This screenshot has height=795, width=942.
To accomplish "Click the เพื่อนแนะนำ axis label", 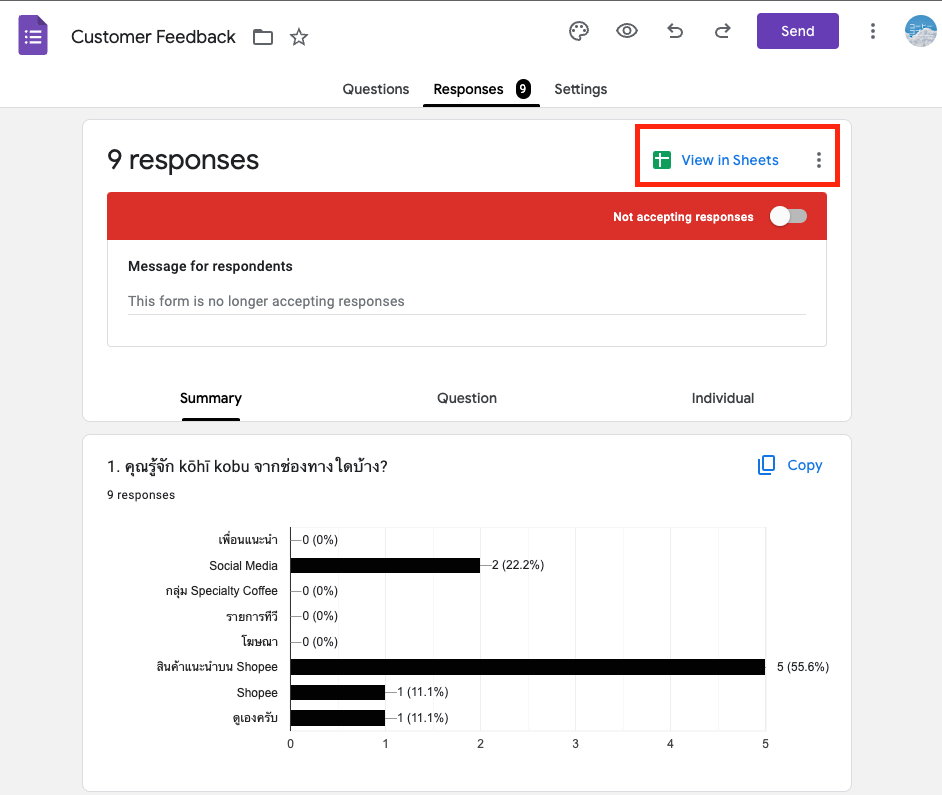I will pyautogui.click(x=248, y=540).
